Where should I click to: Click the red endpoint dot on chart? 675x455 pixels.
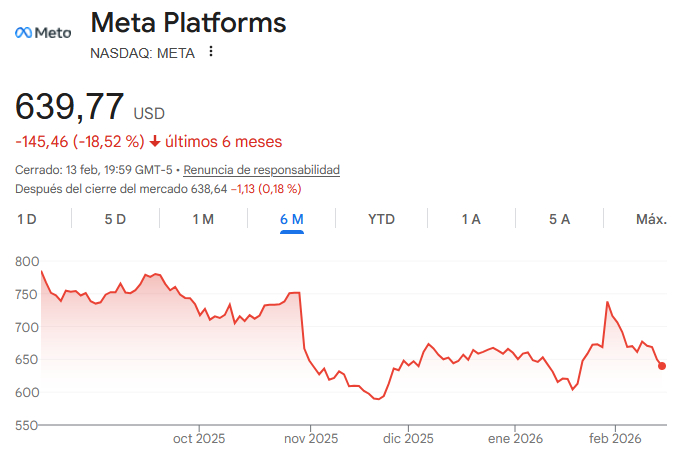point(662,366)
